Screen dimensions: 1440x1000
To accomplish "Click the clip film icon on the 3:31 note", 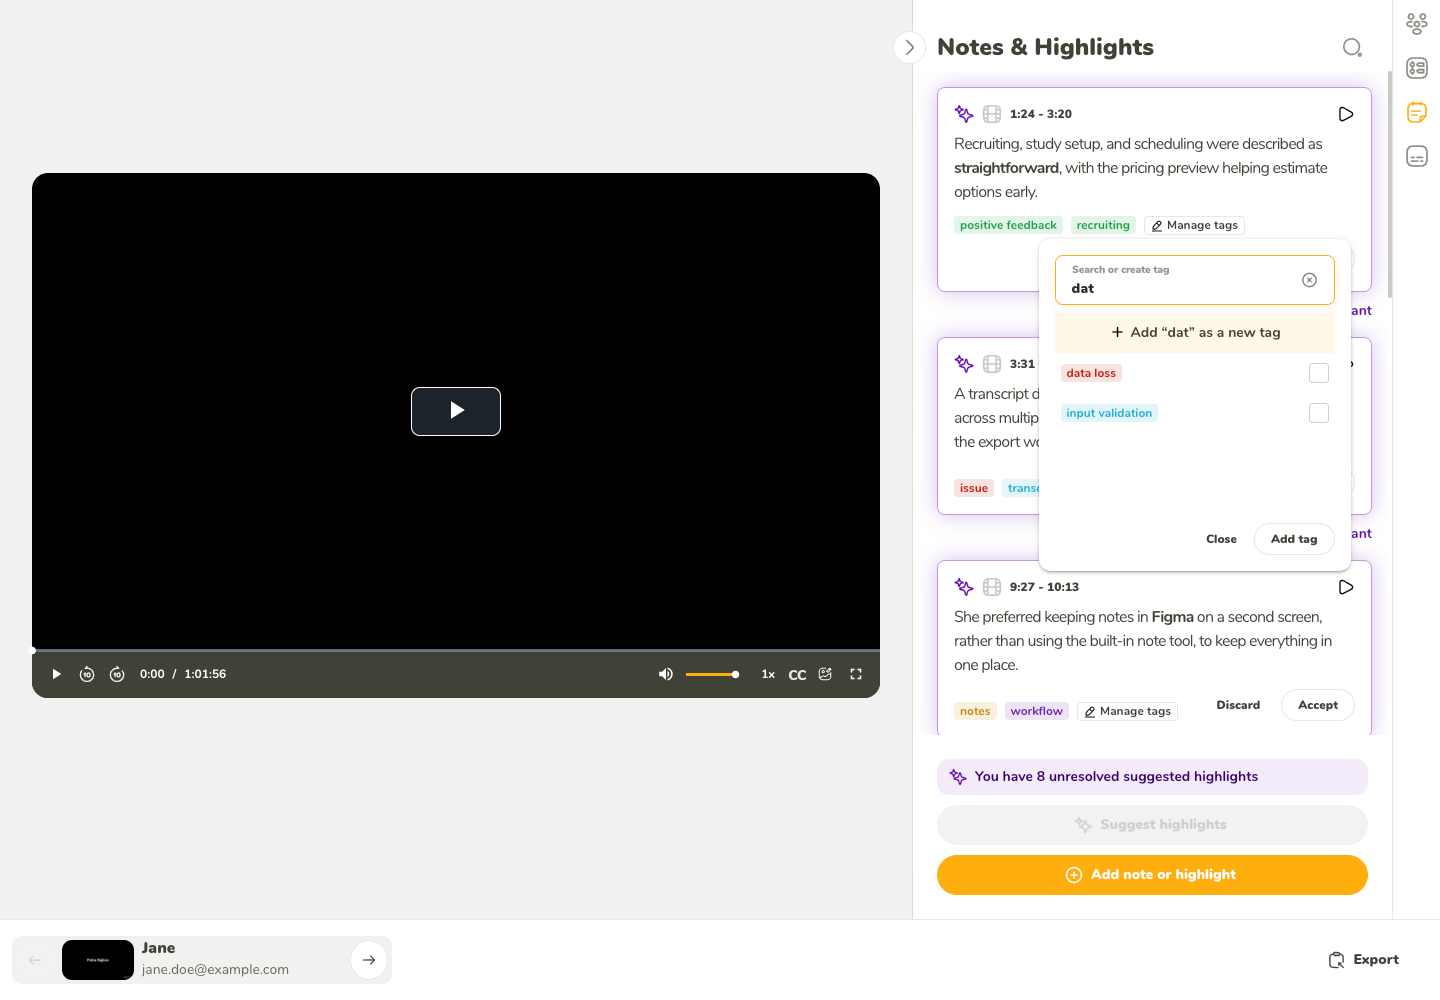I will (992, 364).
